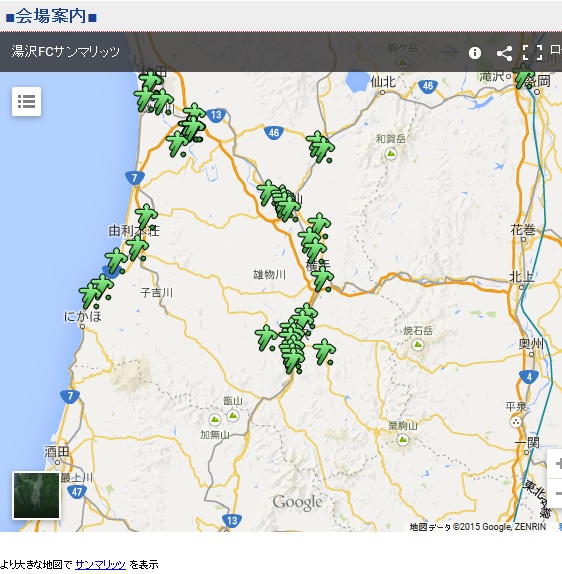Click the 湯沢FCサンマリッツ map title
Viewport: 562px width, 574px height.
tap(66, 52)
